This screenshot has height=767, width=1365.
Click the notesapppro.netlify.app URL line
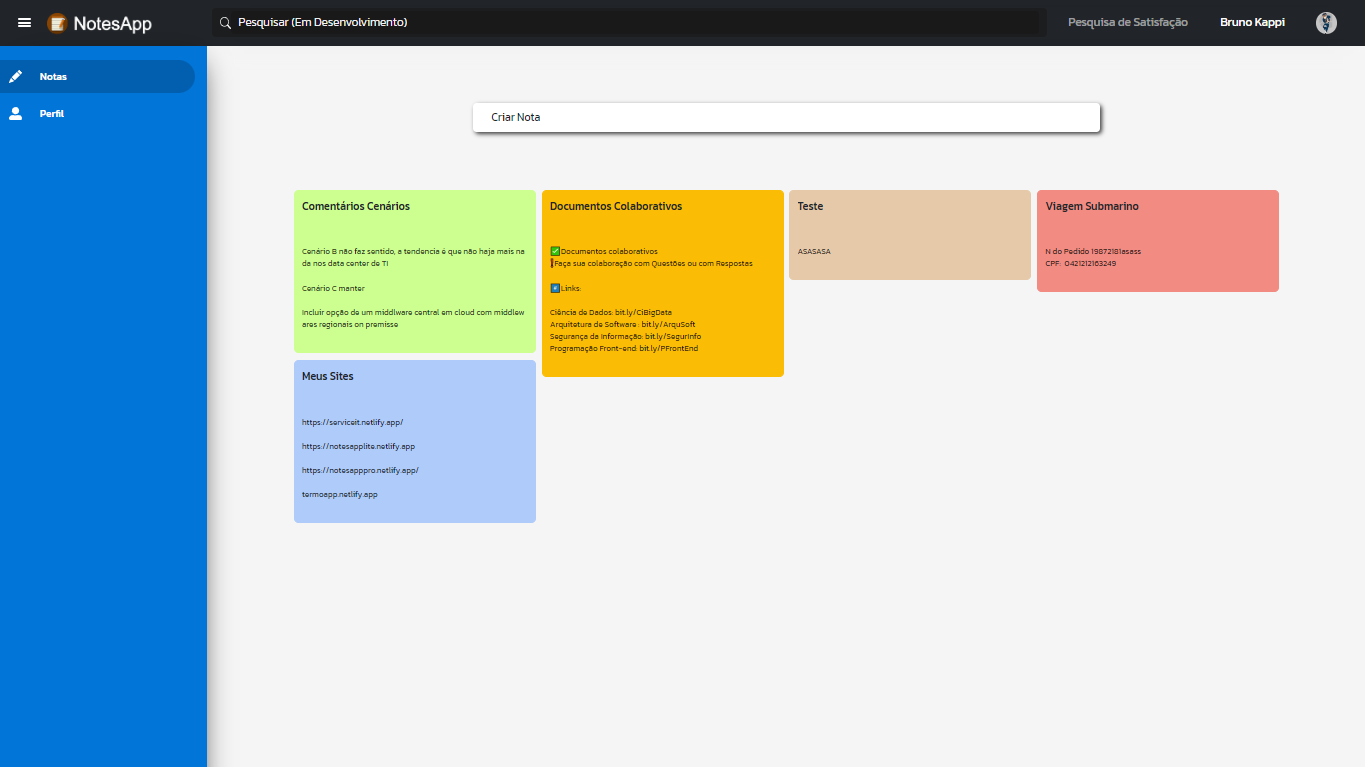tap(360, 470)
